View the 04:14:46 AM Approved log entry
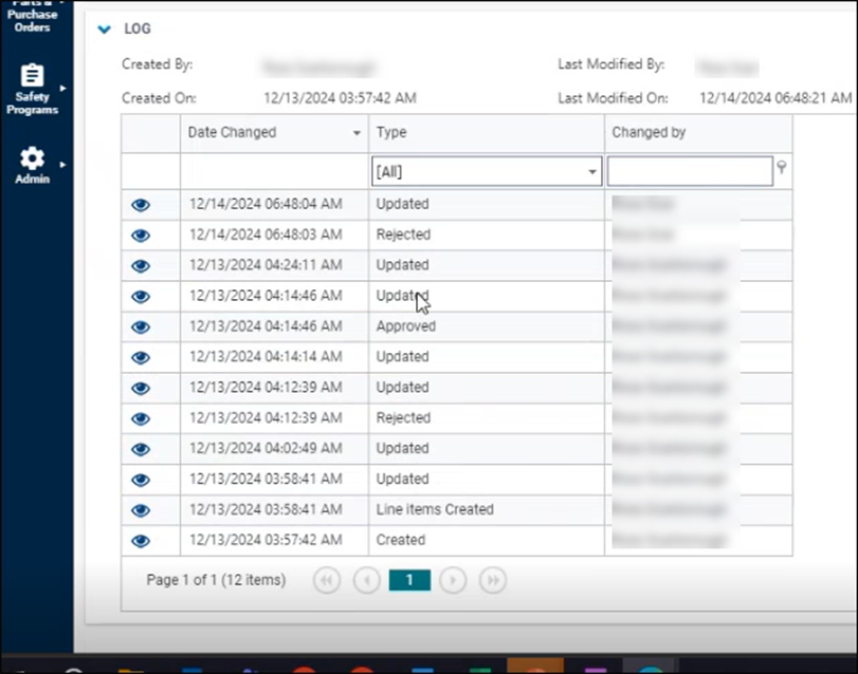The height and width of the screenshot is (674, 858). point(141,327)
